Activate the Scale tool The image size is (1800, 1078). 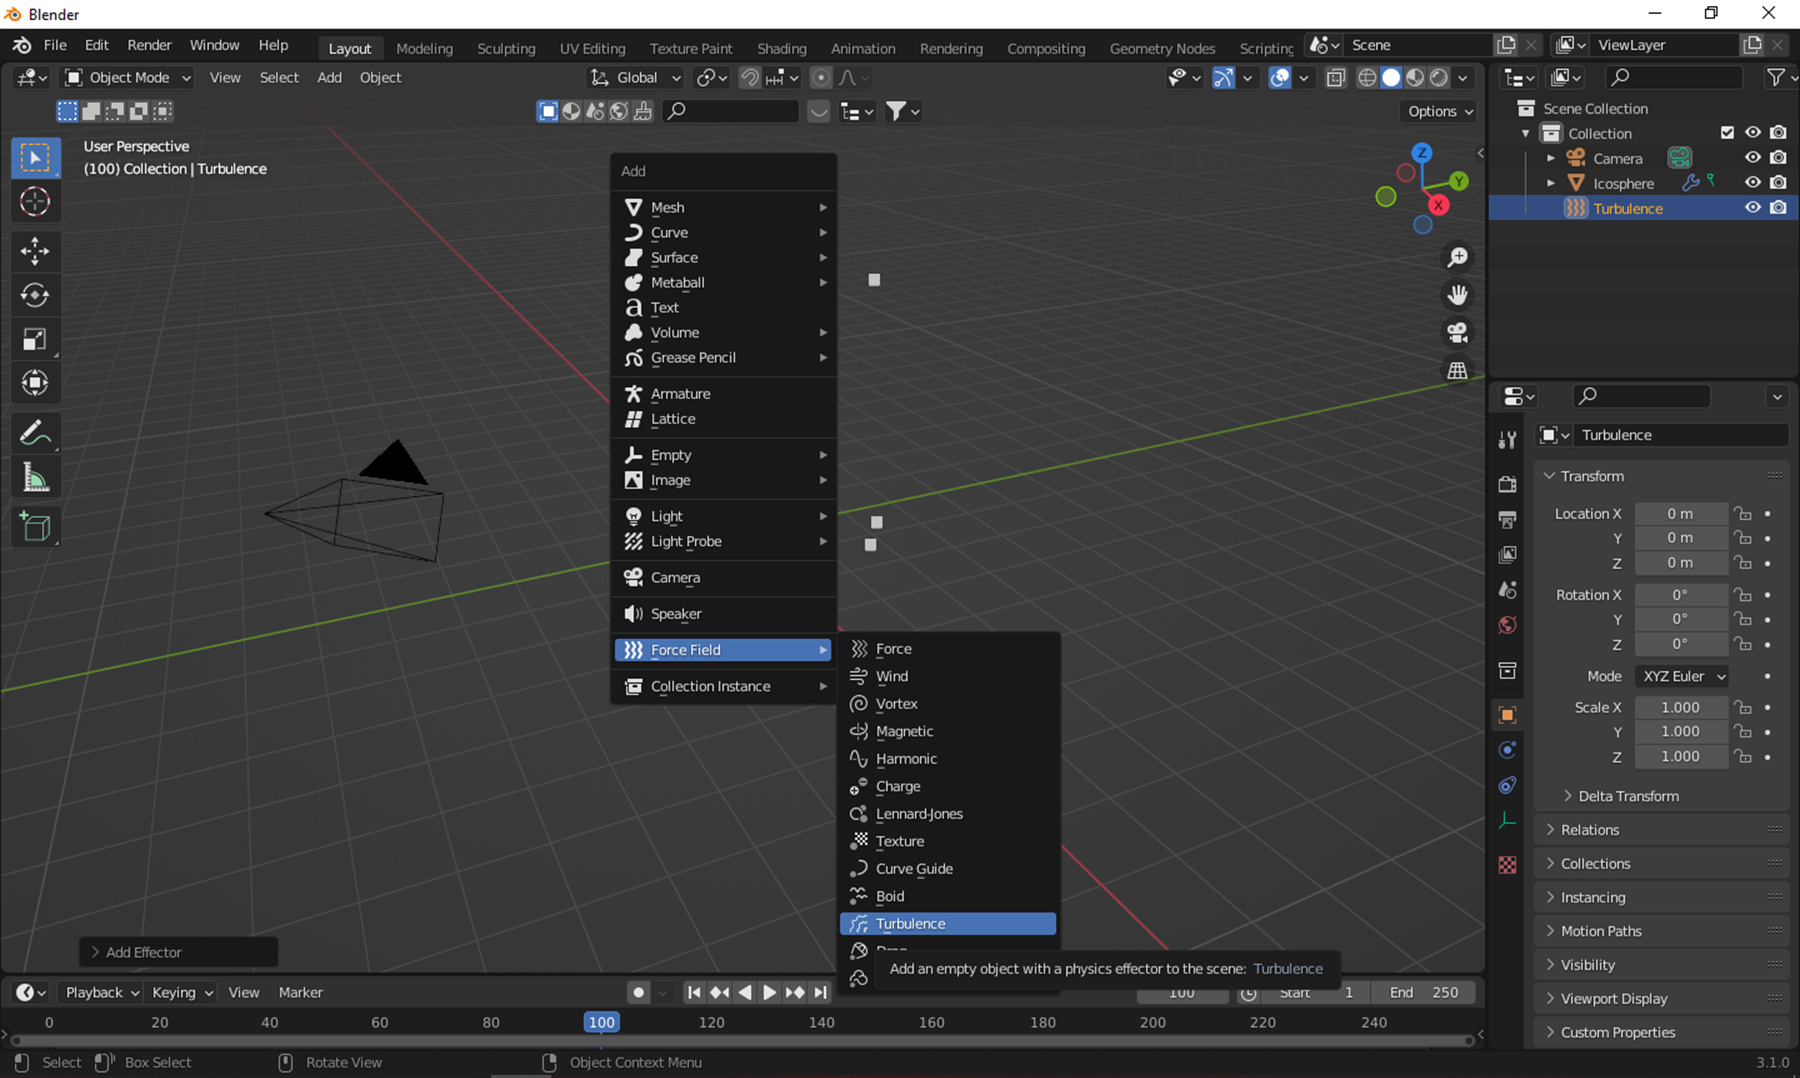point(35,339)
